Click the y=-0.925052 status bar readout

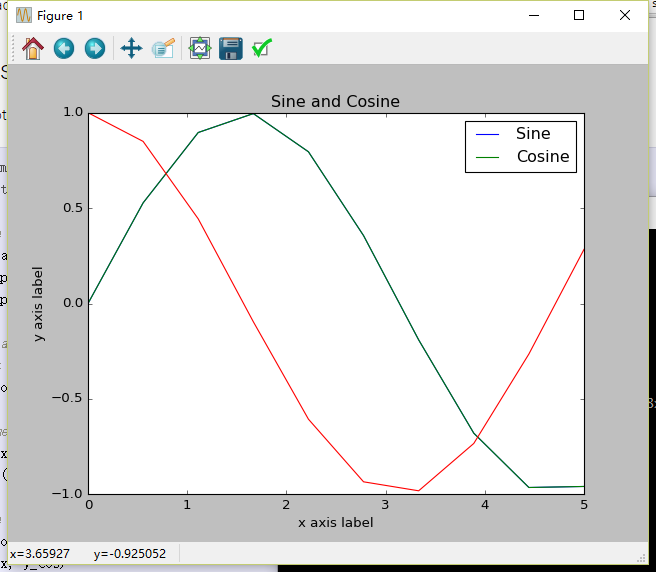[130, 554]
